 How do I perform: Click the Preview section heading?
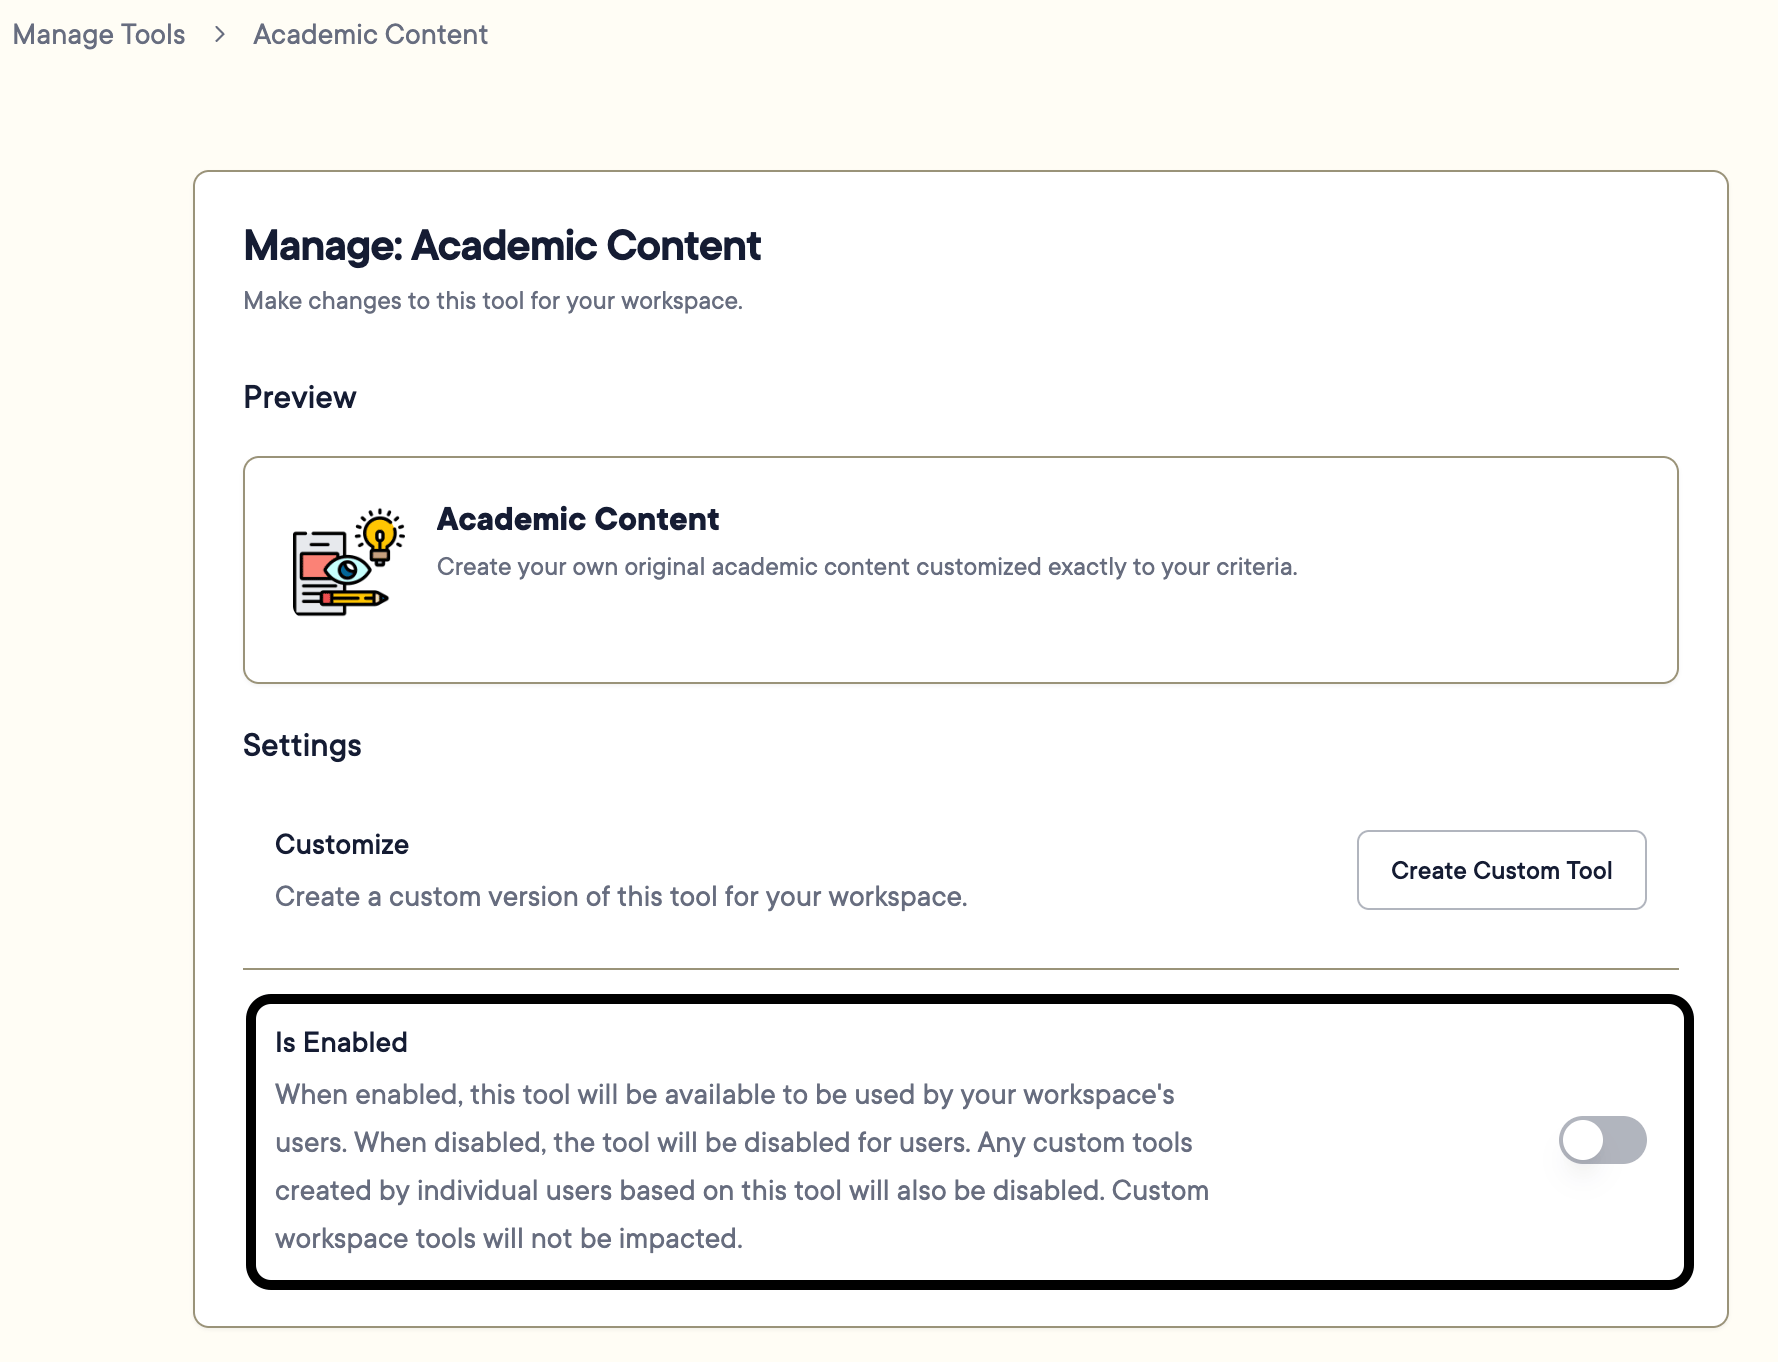[300, 397]
